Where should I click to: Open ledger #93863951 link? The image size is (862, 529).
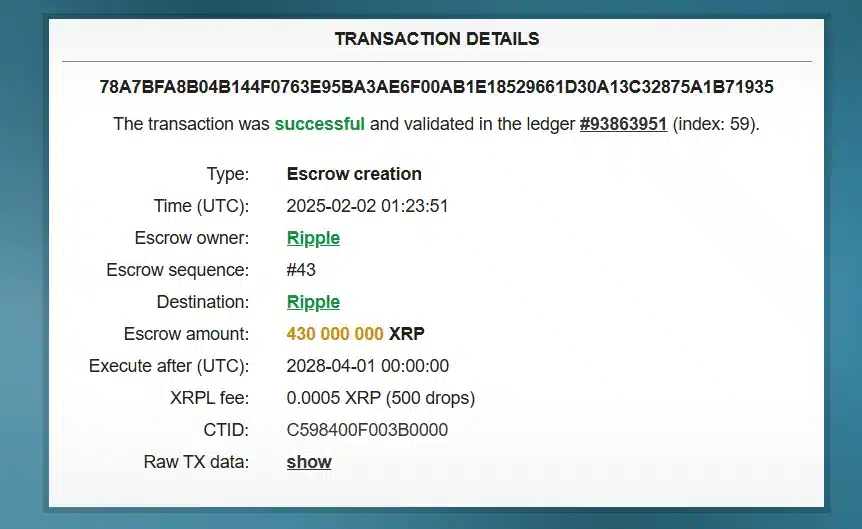pos(623,124)
